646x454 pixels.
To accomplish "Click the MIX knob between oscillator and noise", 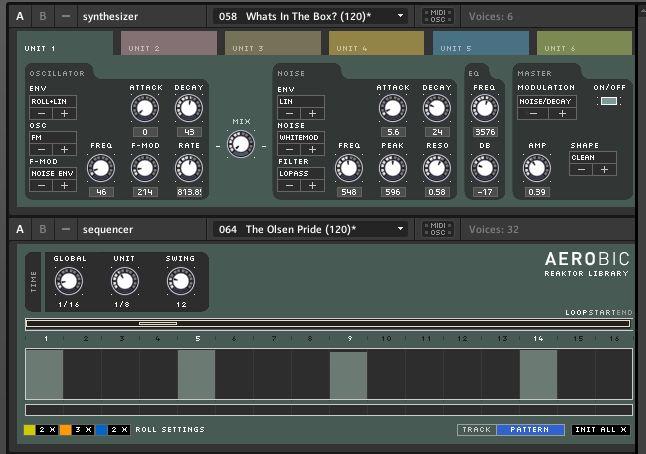I will point(241,144).
